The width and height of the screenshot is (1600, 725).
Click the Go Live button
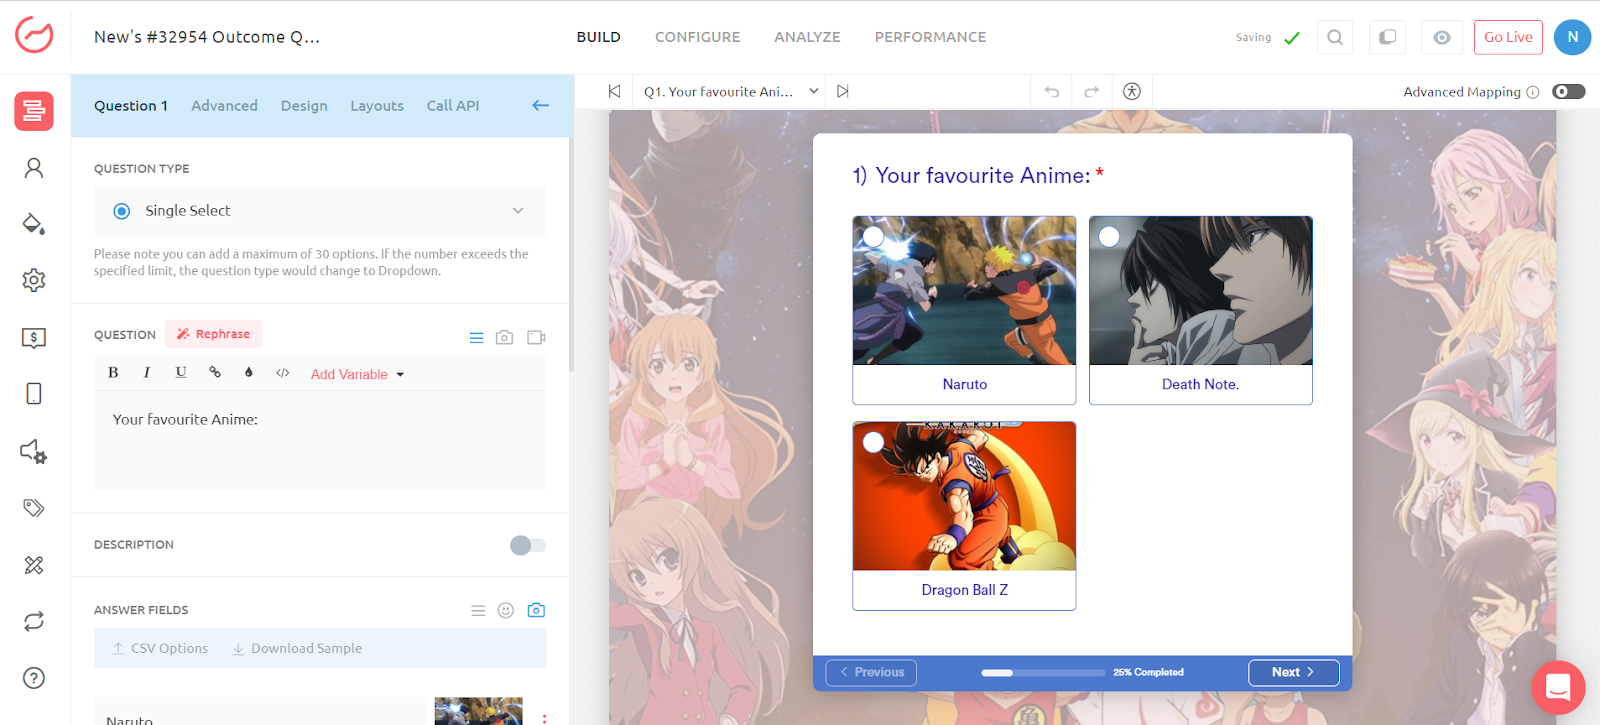[1508, 37]
